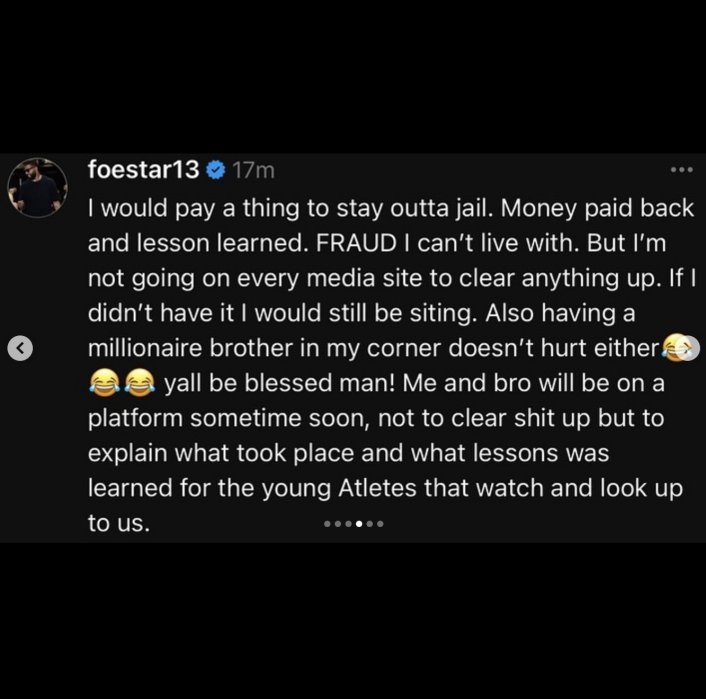Click the closing text 'to us.'

(119, 523)
